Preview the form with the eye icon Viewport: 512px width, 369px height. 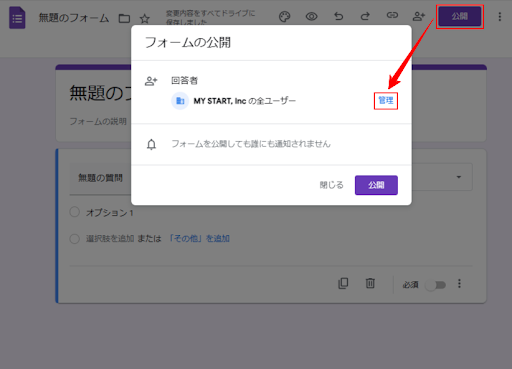coord(312,16)
